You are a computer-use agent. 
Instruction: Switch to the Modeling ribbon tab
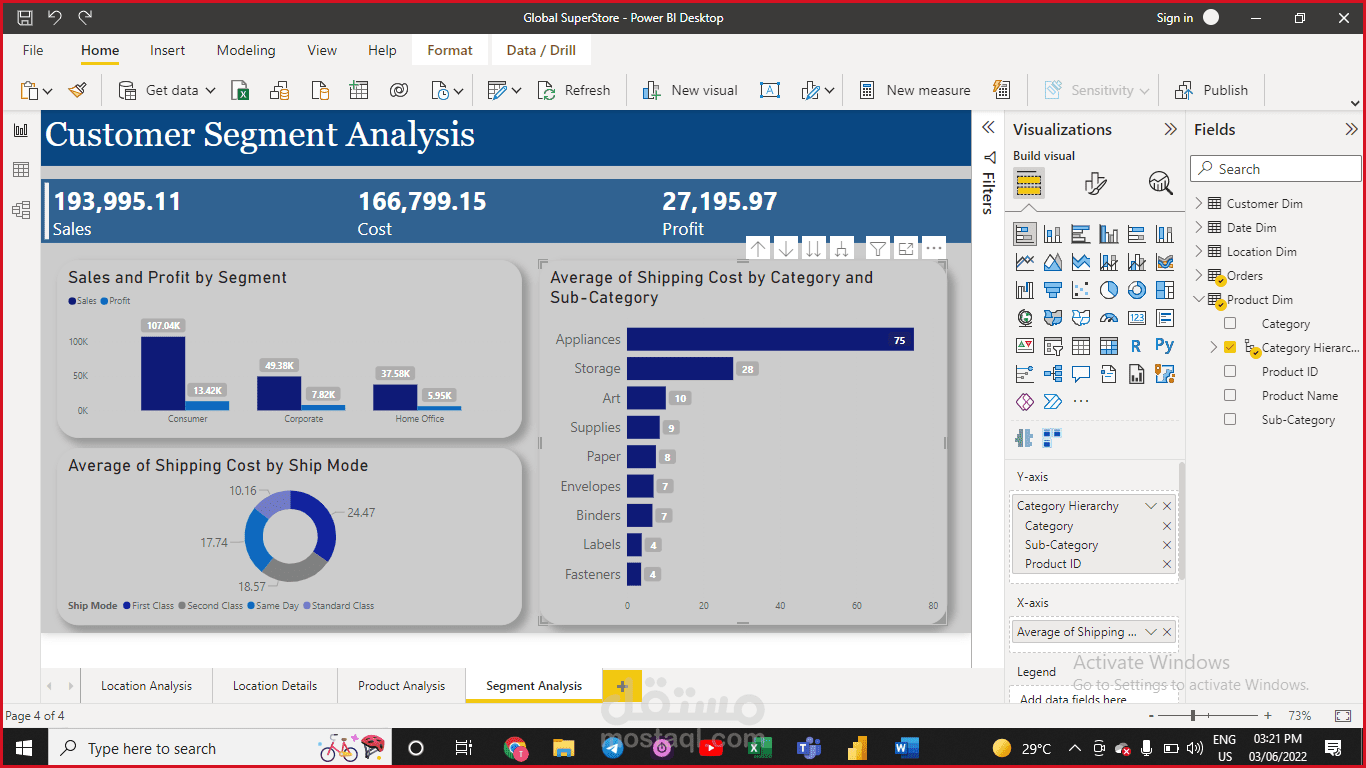[x=246, y=50]
